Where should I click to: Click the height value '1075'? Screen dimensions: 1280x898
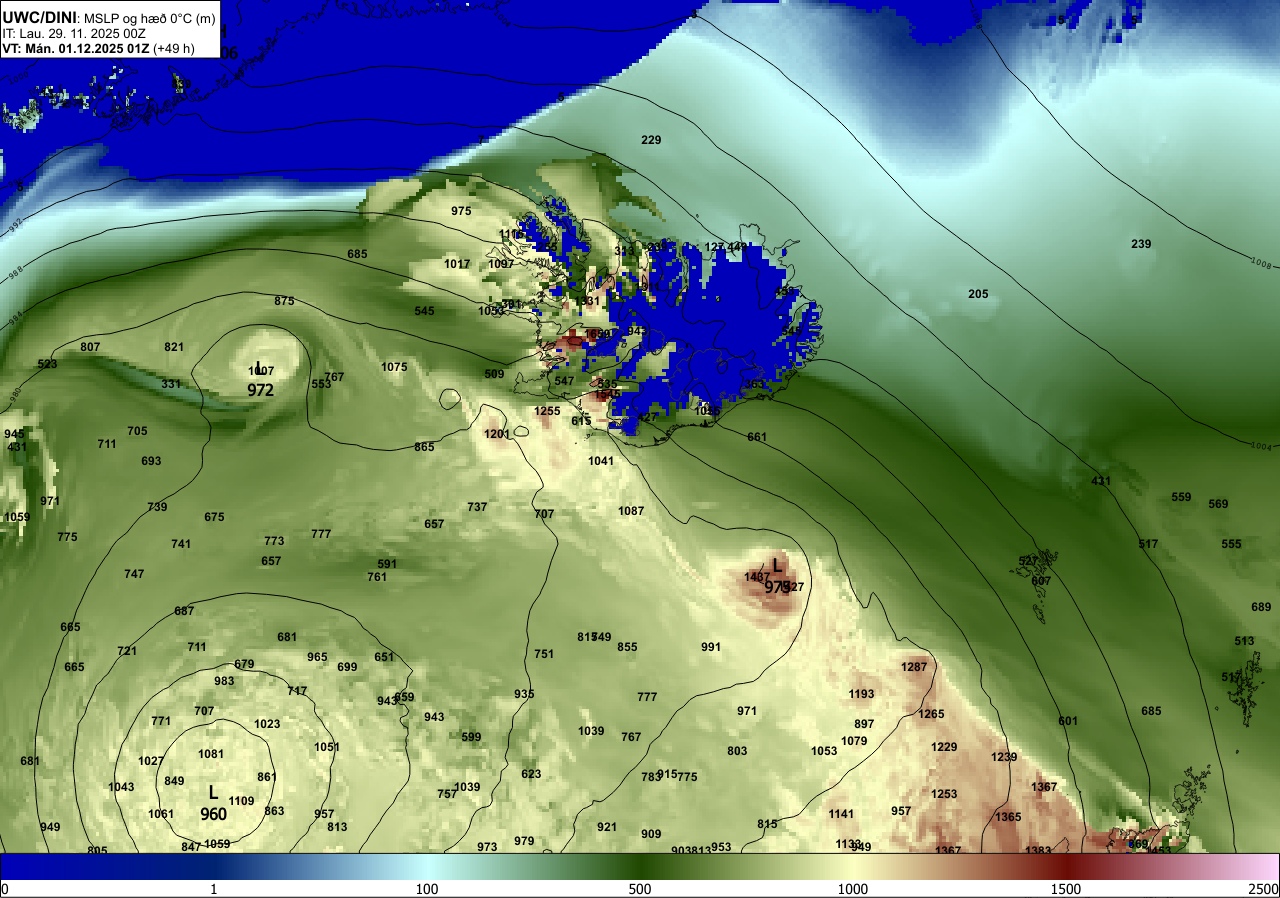point(394,367)
